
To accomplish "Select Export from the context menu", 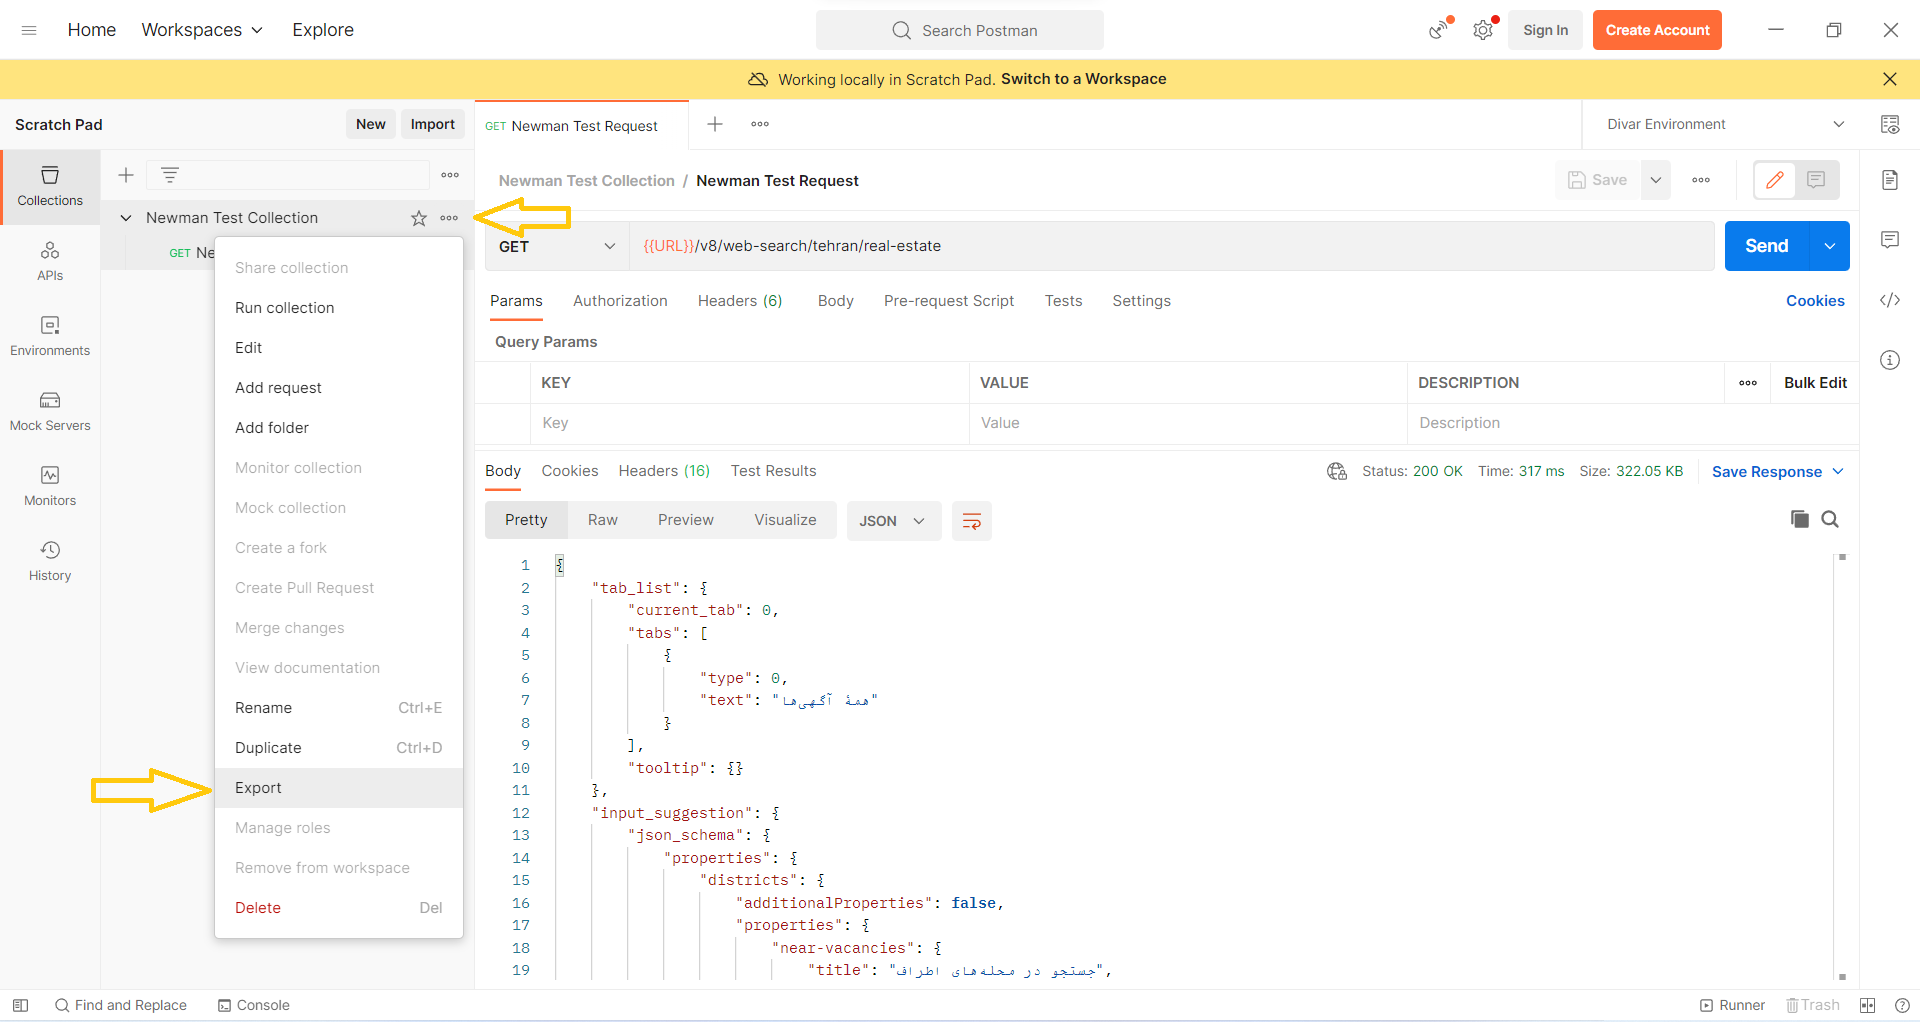I will tap(339, 788).
